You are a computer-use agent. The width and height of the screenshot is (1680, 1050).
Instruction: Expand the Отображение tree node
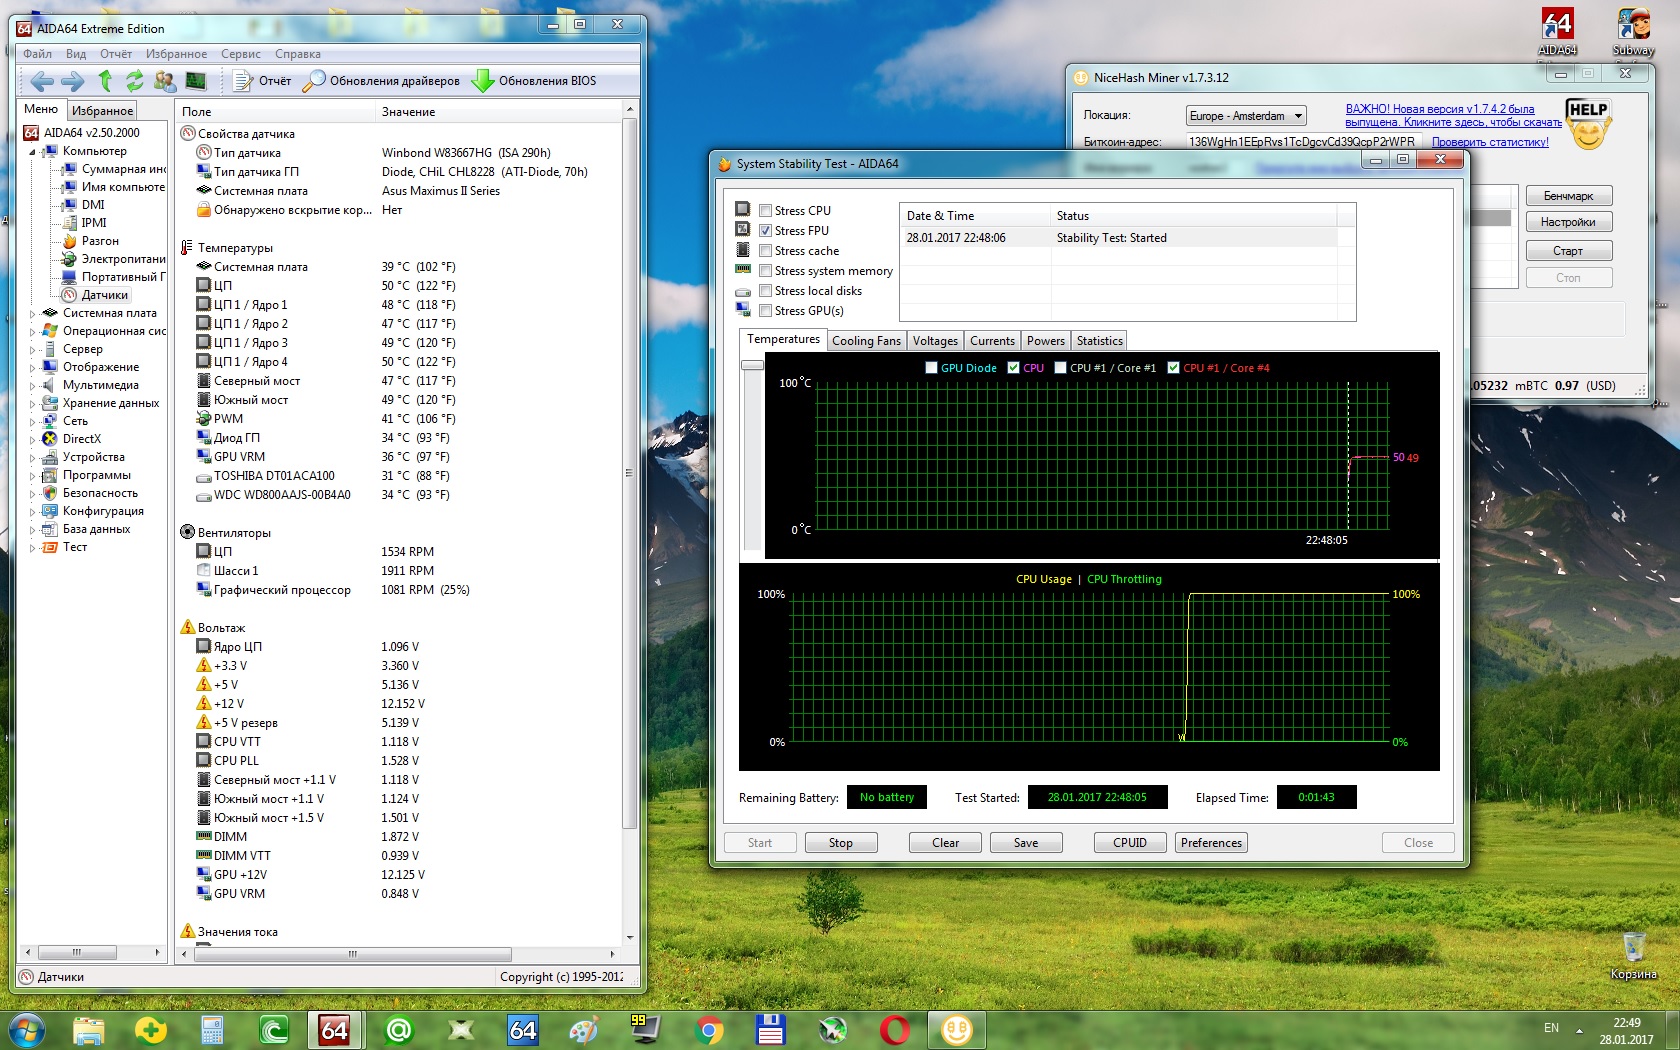pos(32,368)
